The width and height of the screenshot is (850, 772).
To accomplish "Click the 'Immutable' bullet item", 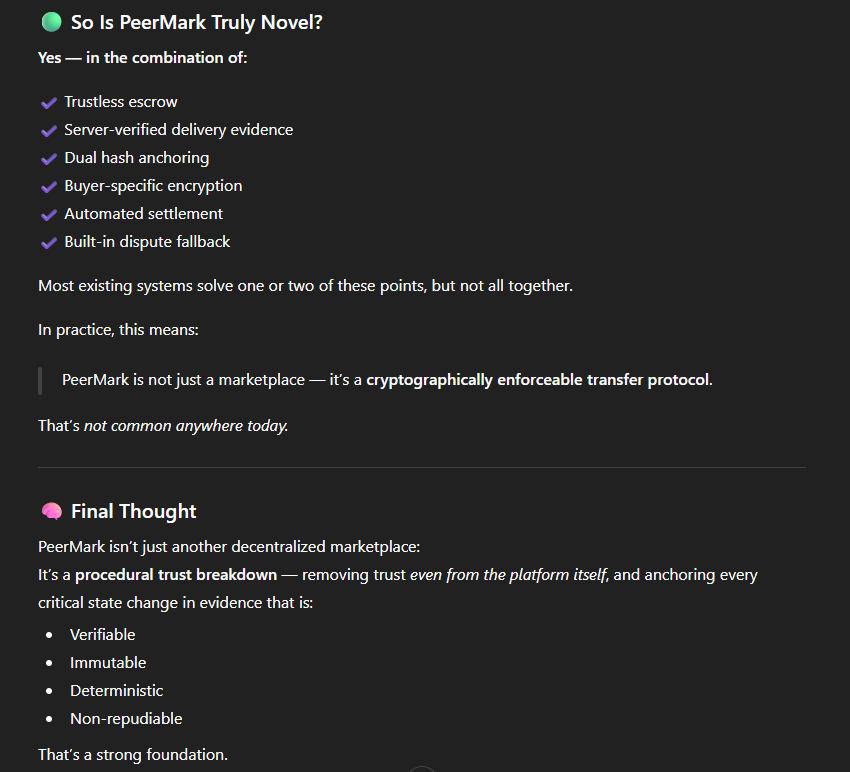I will tap(108, 662).
